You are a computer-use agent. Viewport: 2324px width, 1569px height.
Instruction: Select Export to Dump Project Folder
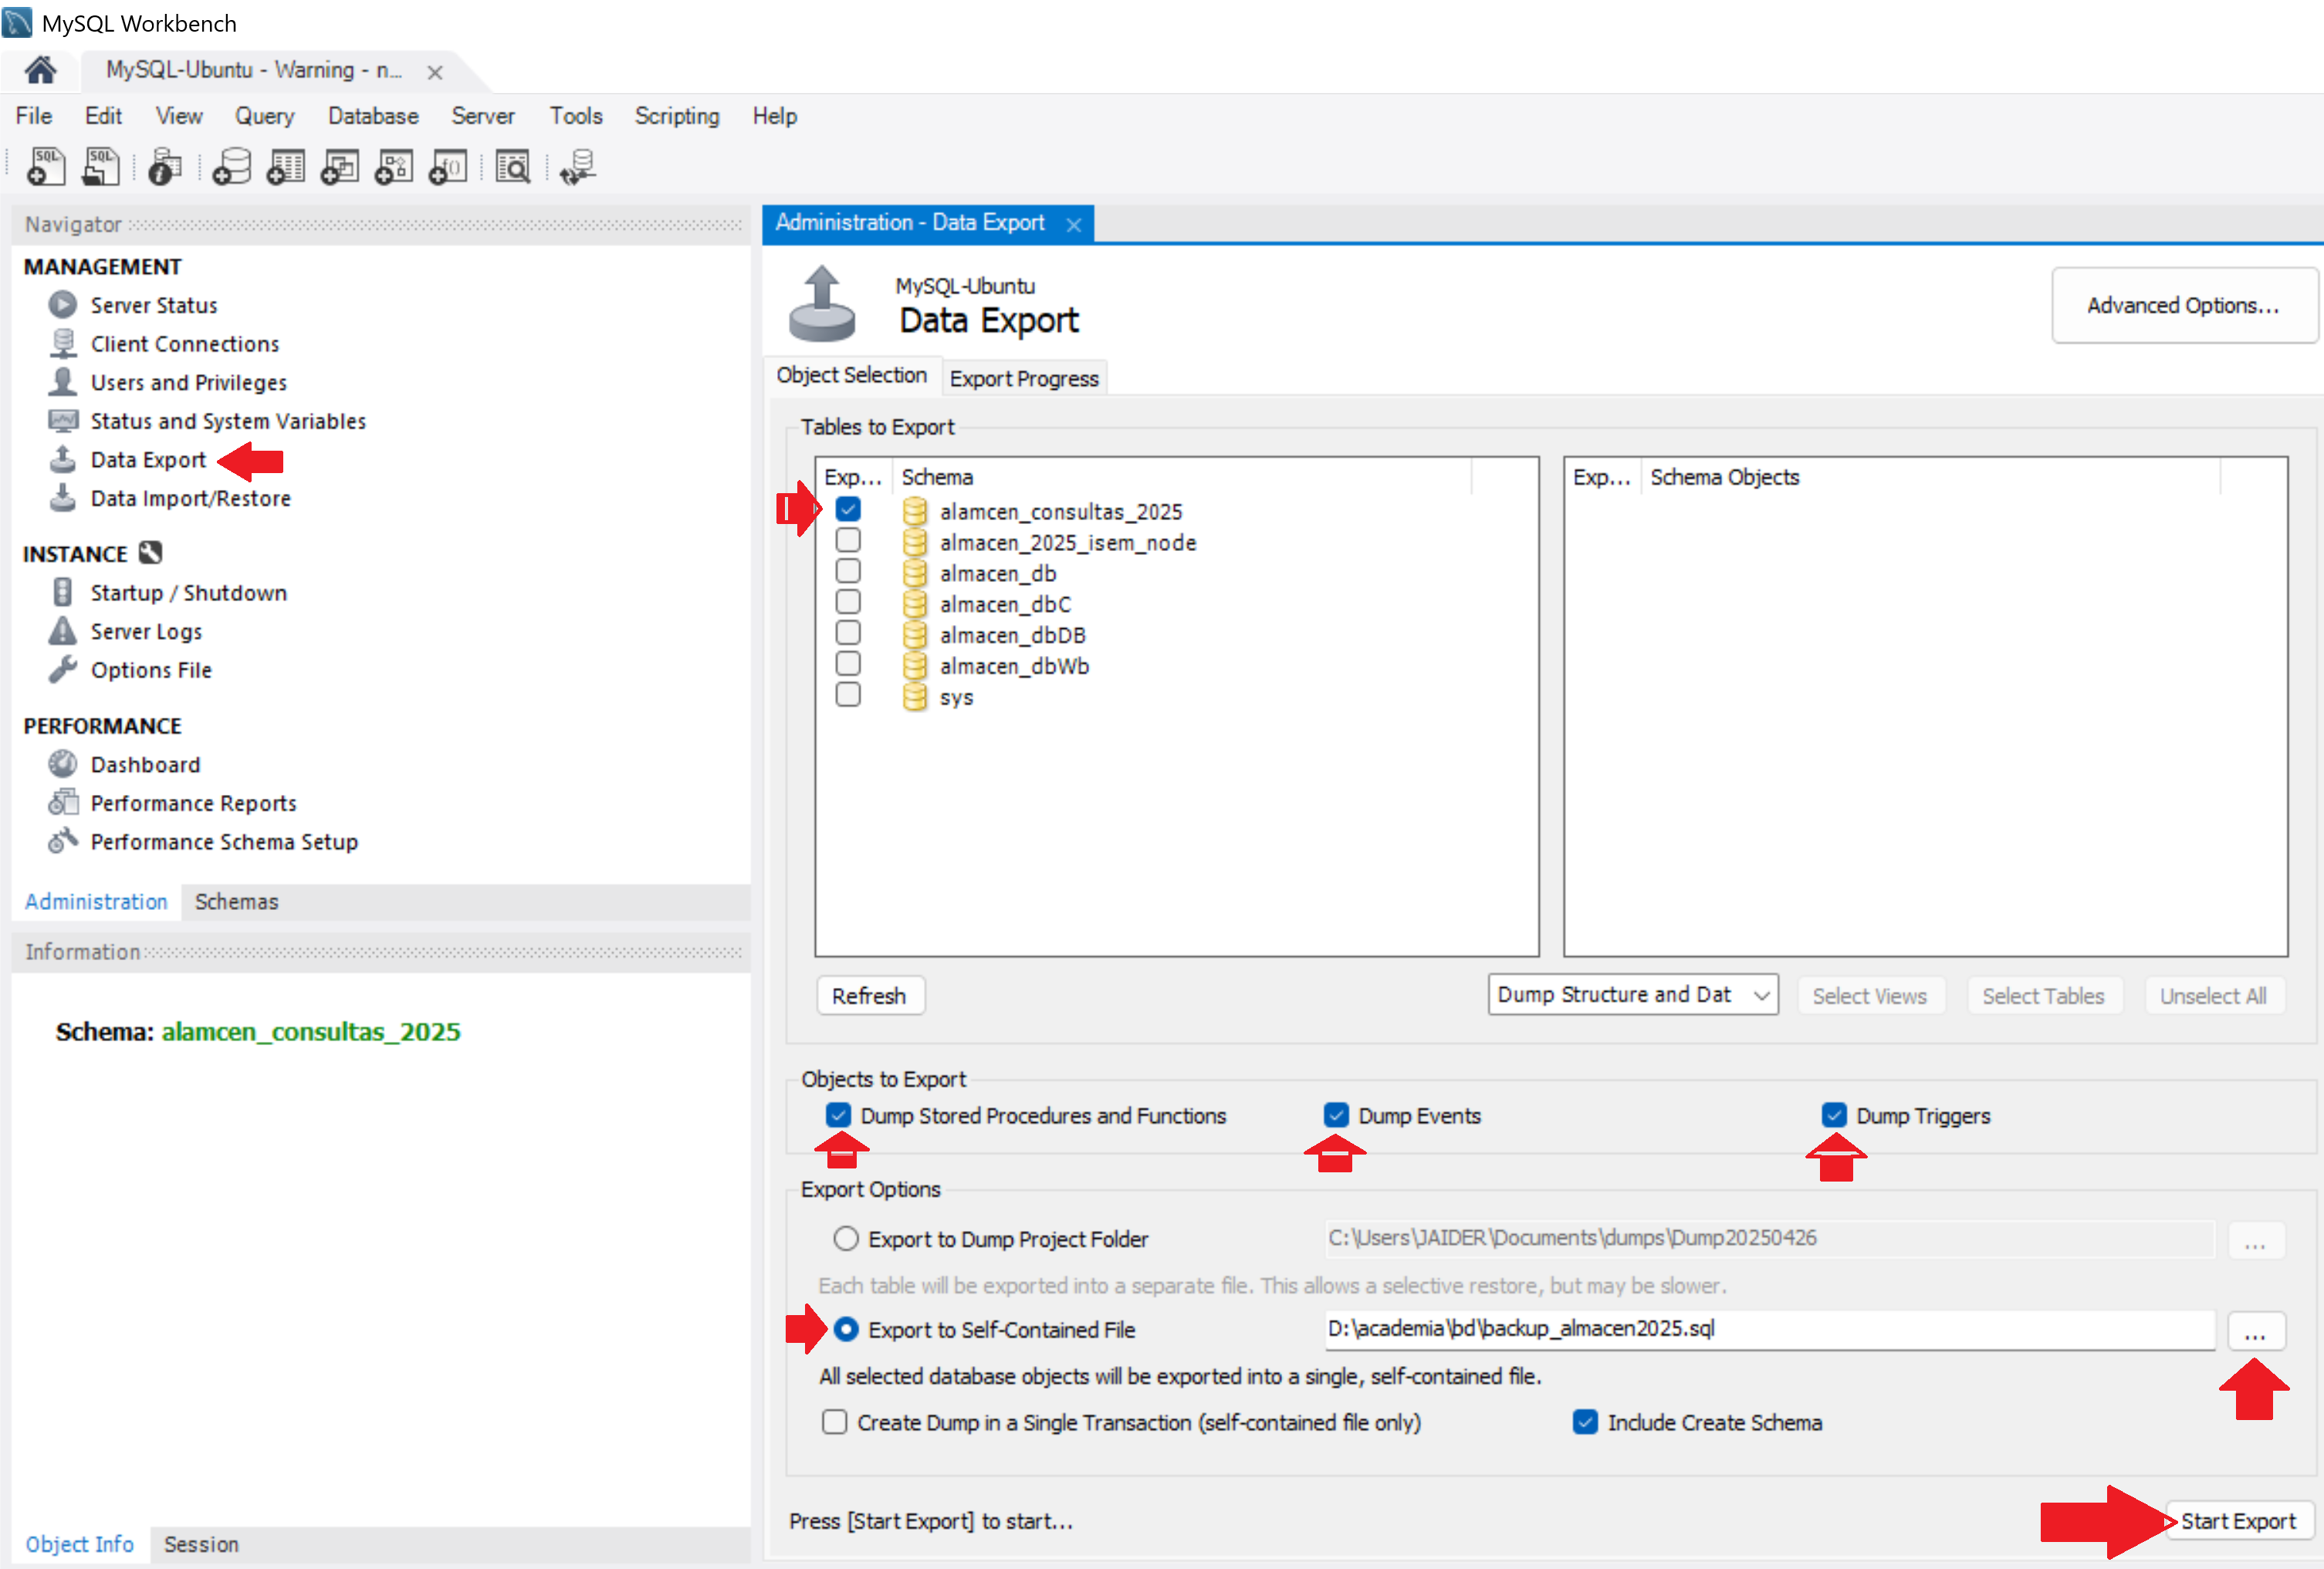846,1240
